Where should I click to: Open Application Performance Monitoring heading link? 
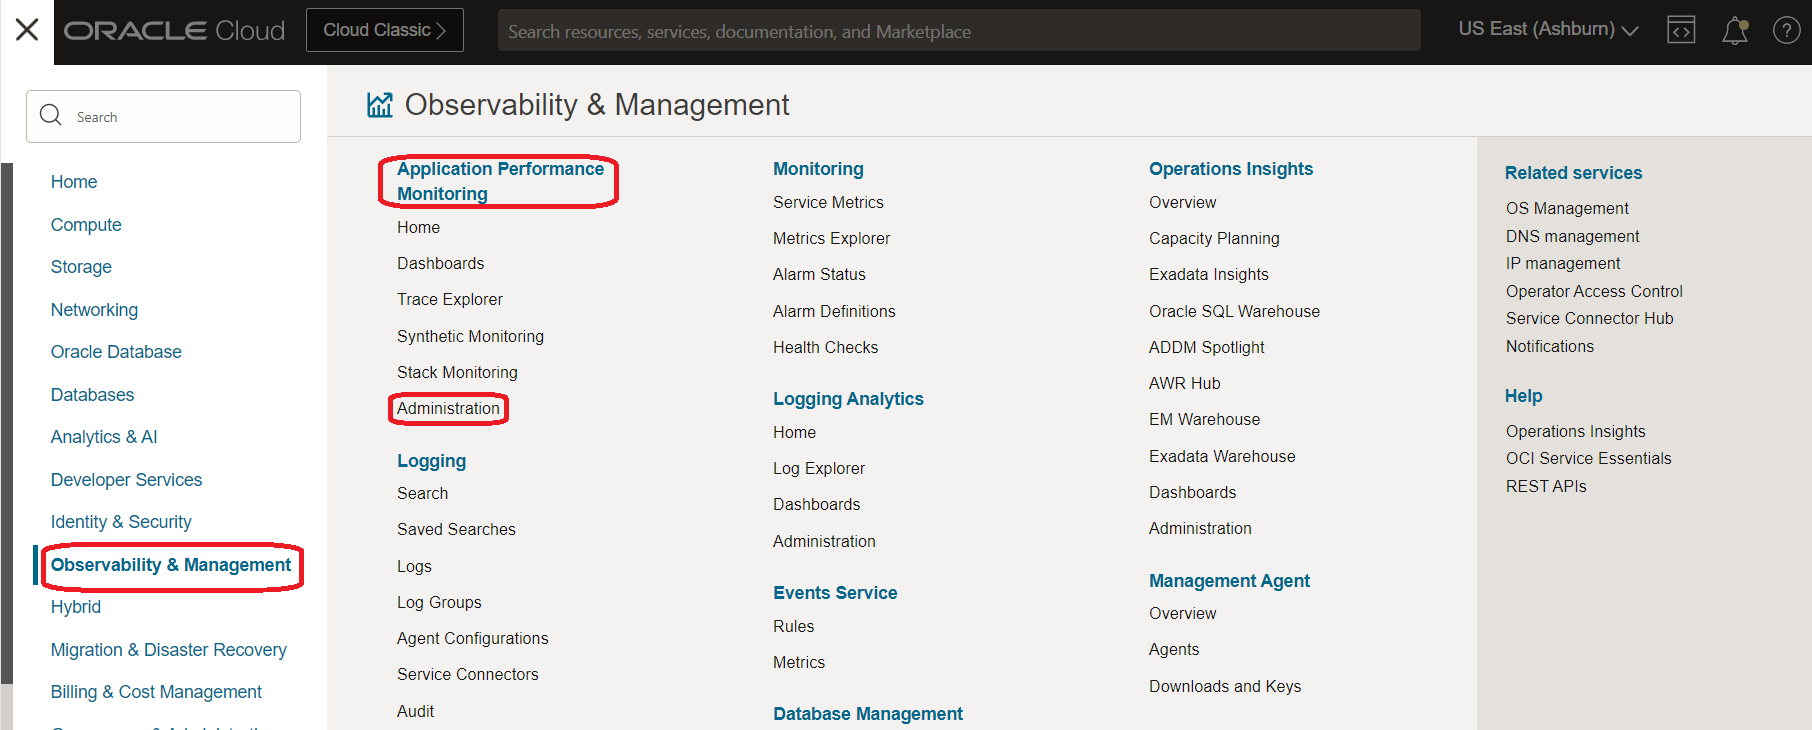500,181
